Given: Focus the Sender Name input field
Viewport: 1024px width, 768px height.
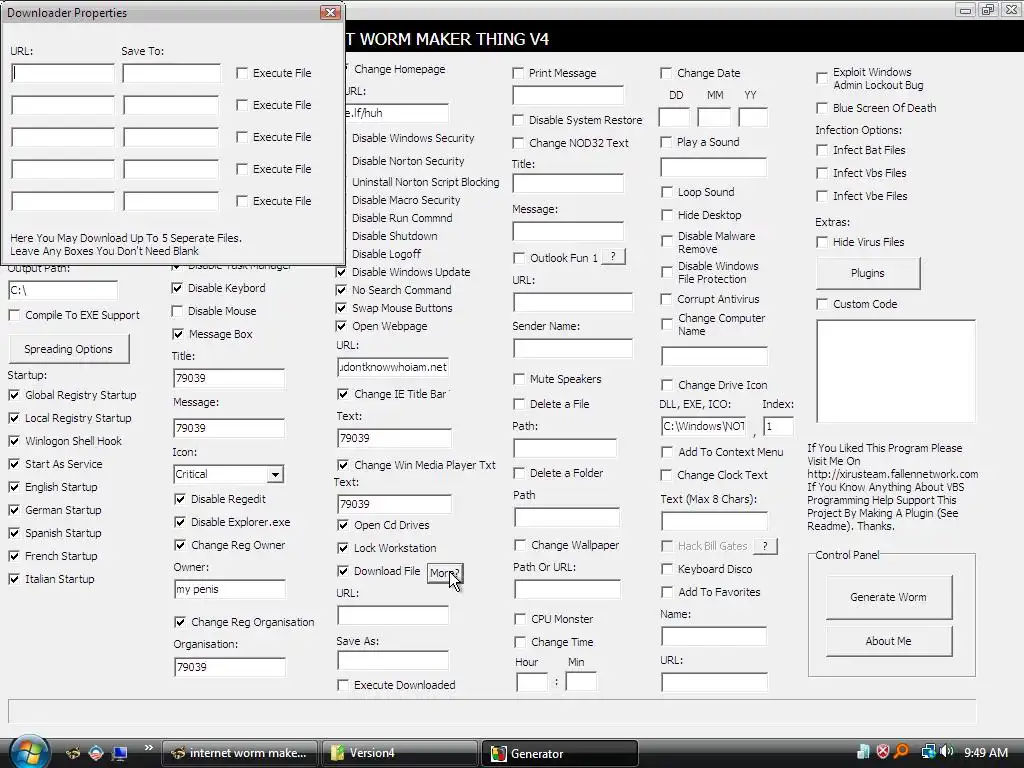Looking at the screenshot, I should click(573, 348).
